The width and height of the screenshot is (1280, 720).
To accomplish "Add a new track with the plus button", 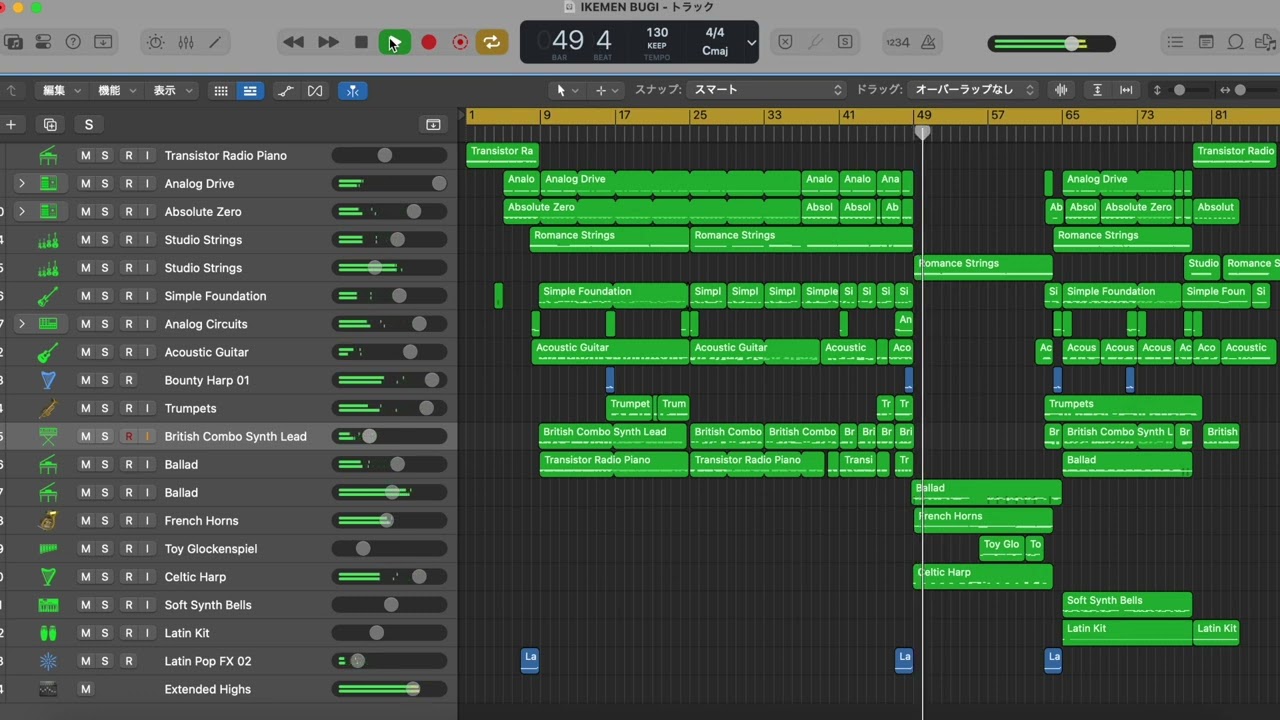I will pos(11,124).
